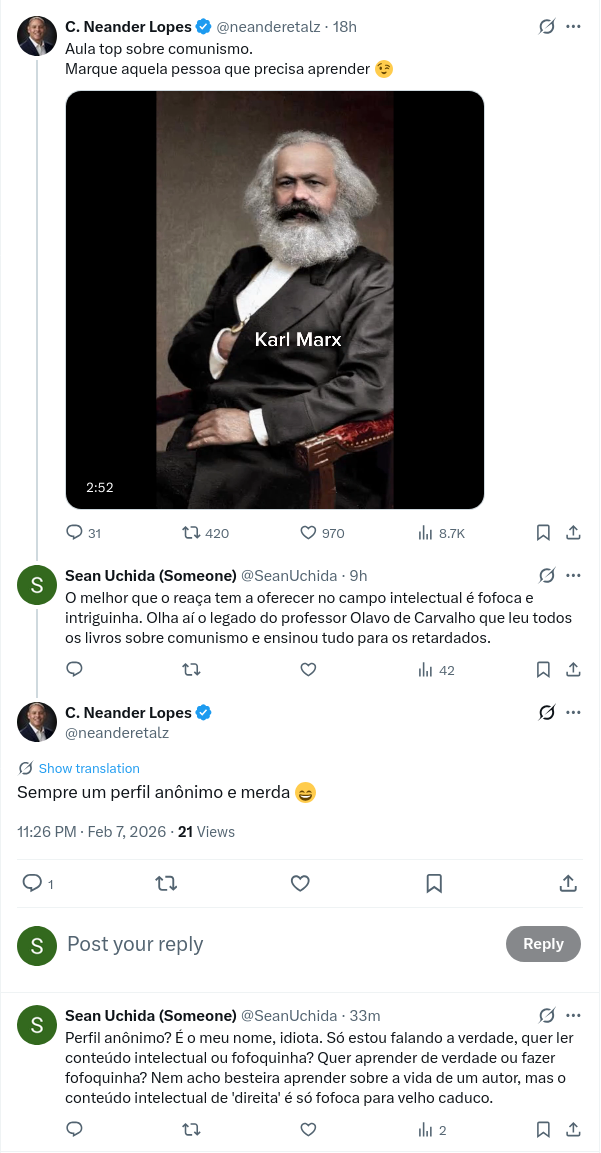Viewport: 601px width, 1153px height.
Task: View analytics for the 8.7K views tweet
Action: point(424,533)
